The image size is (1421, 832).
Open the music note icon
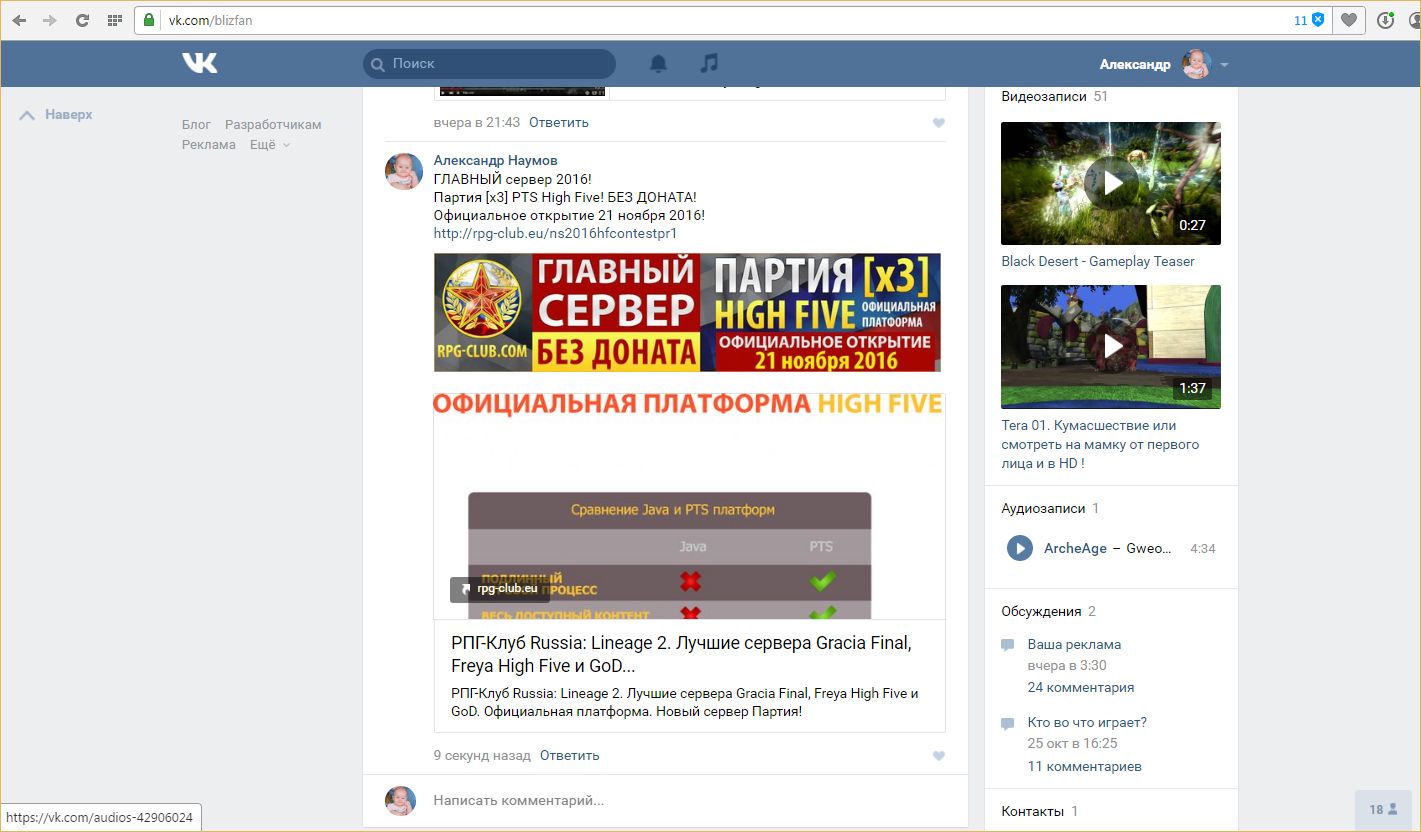(709, 63)
